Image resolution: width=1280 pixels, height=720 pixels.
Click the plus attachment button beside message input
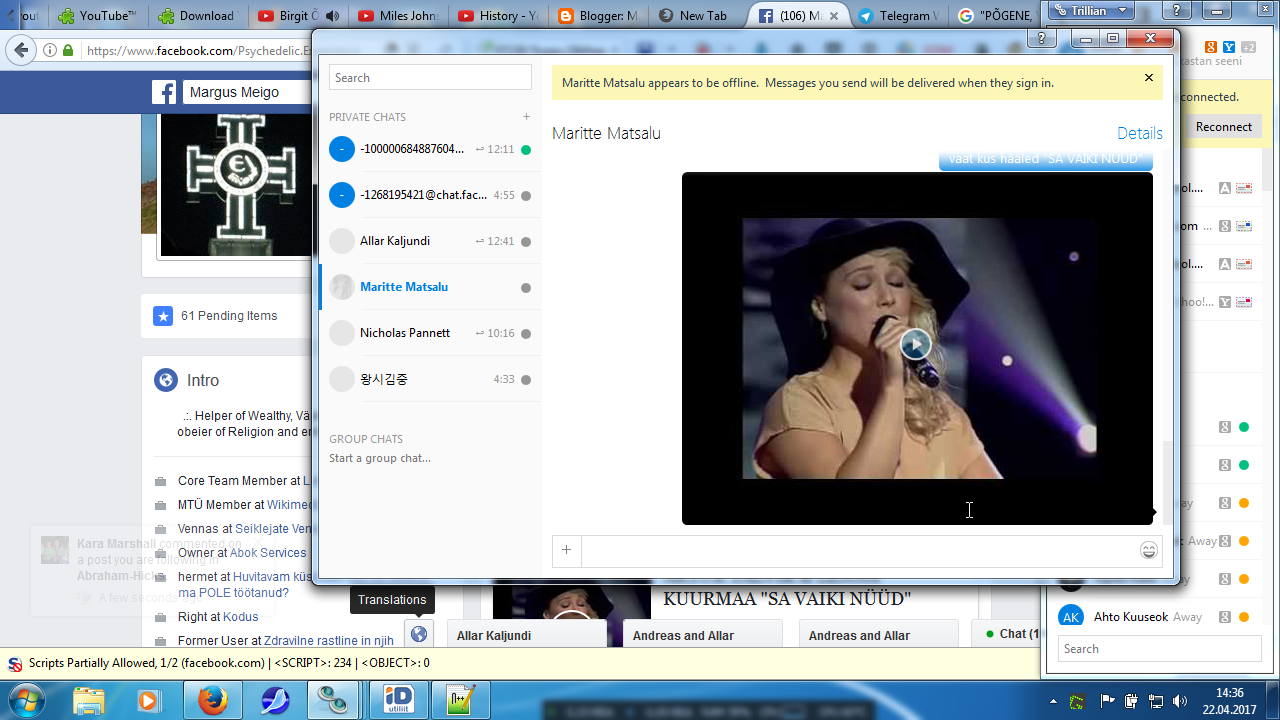(566, 550)
